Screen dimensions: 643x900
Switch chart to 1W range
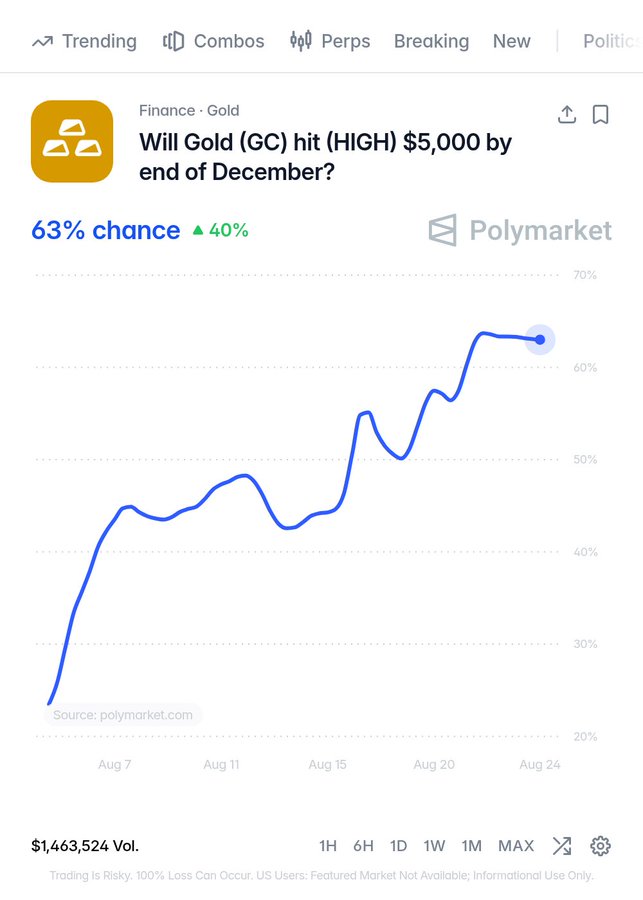(435, 845)
